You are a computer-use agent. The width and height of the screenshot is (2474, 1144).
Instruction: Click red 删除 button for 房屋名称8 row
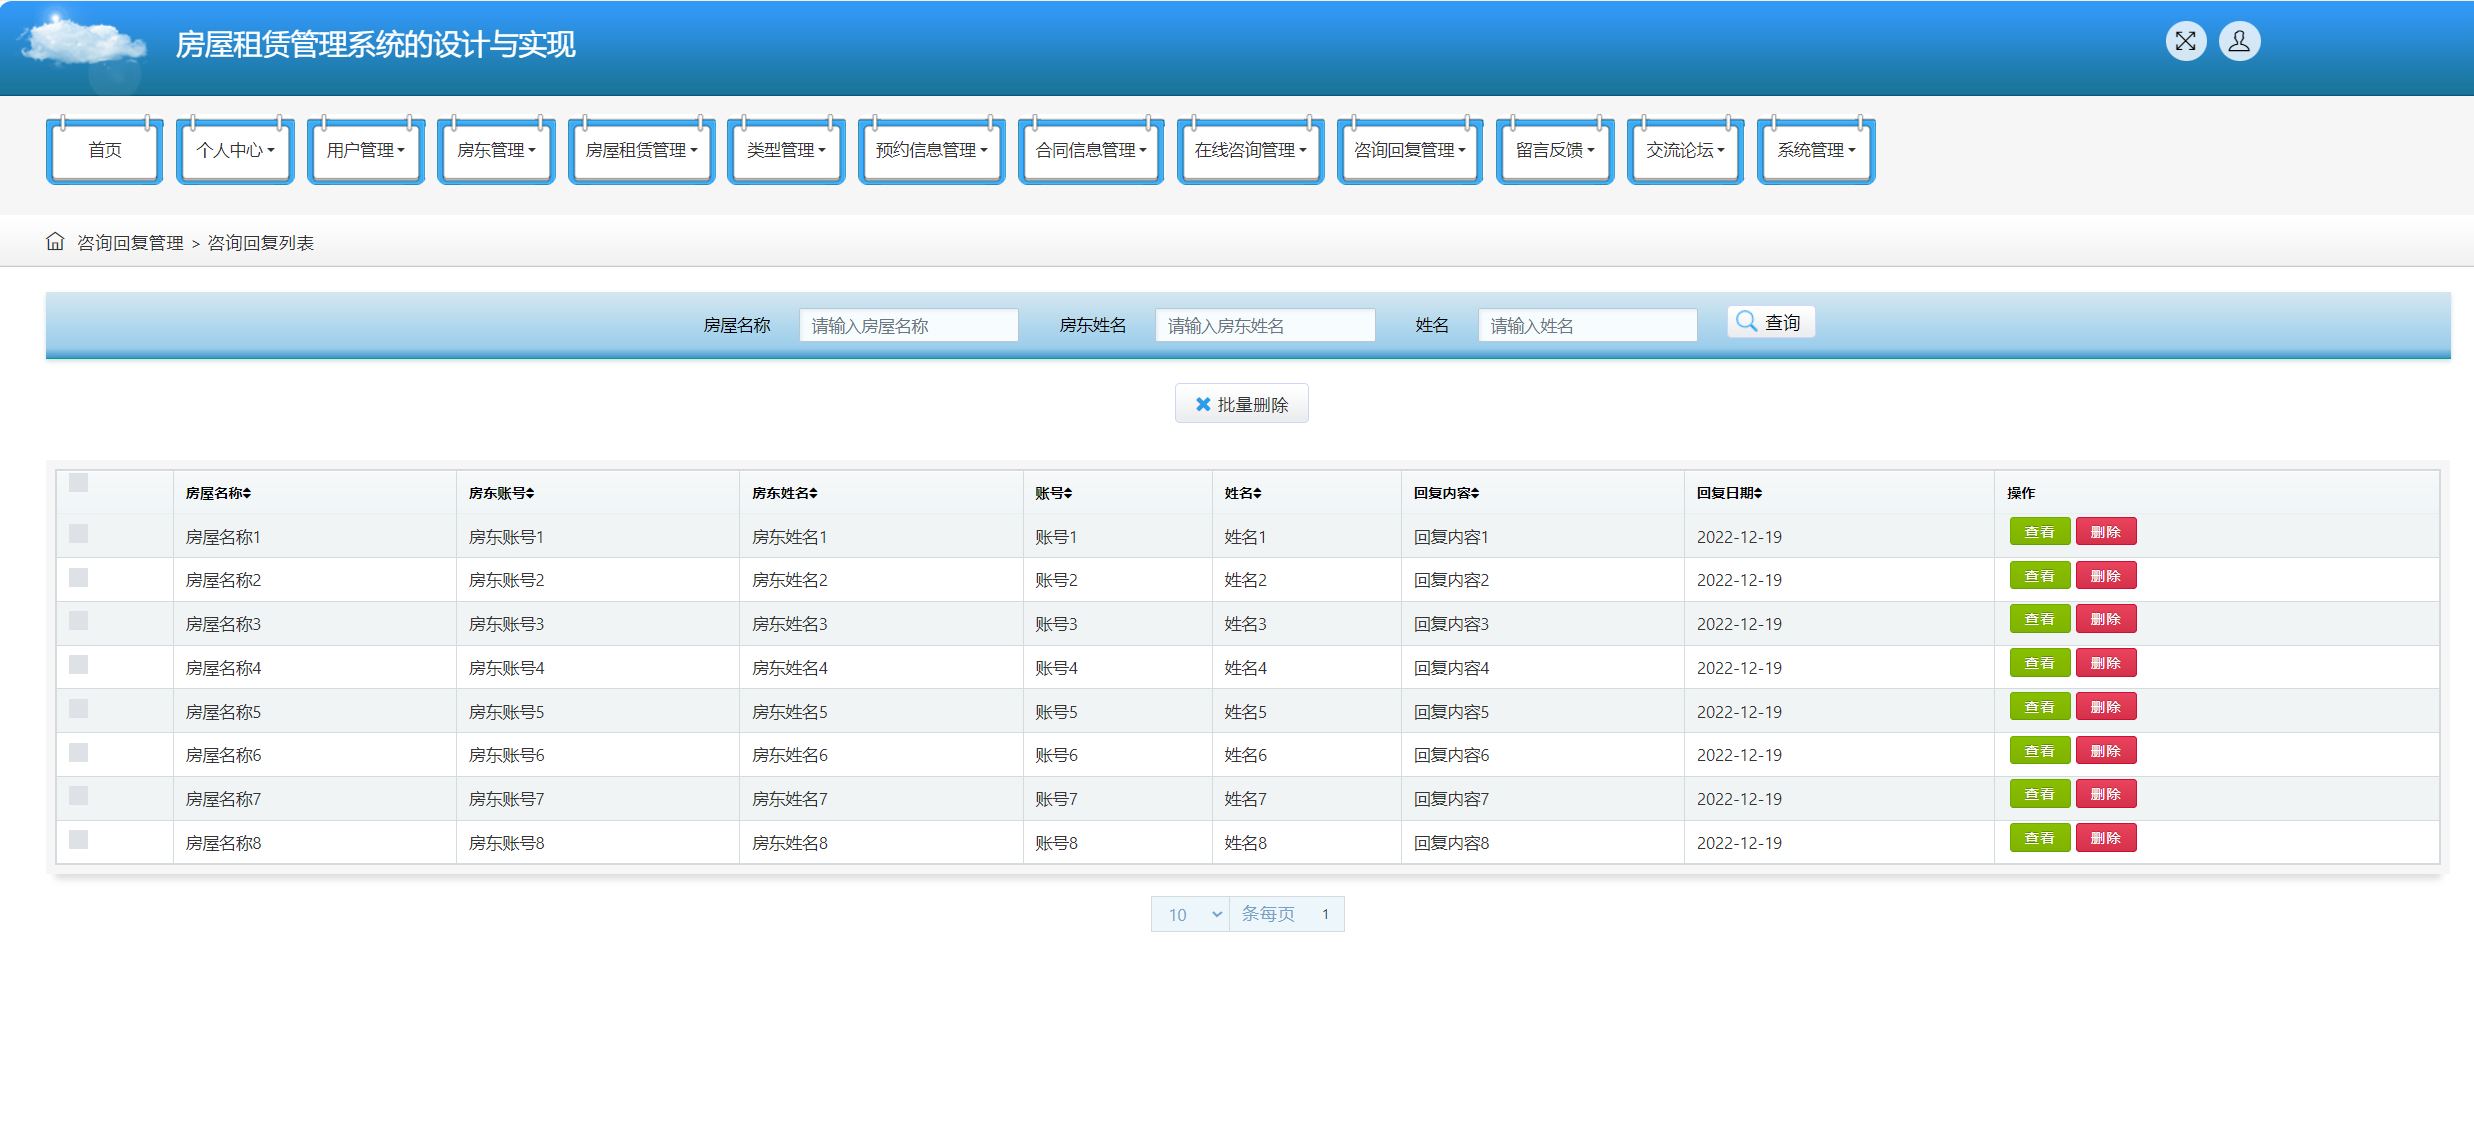coord(2105,838)
